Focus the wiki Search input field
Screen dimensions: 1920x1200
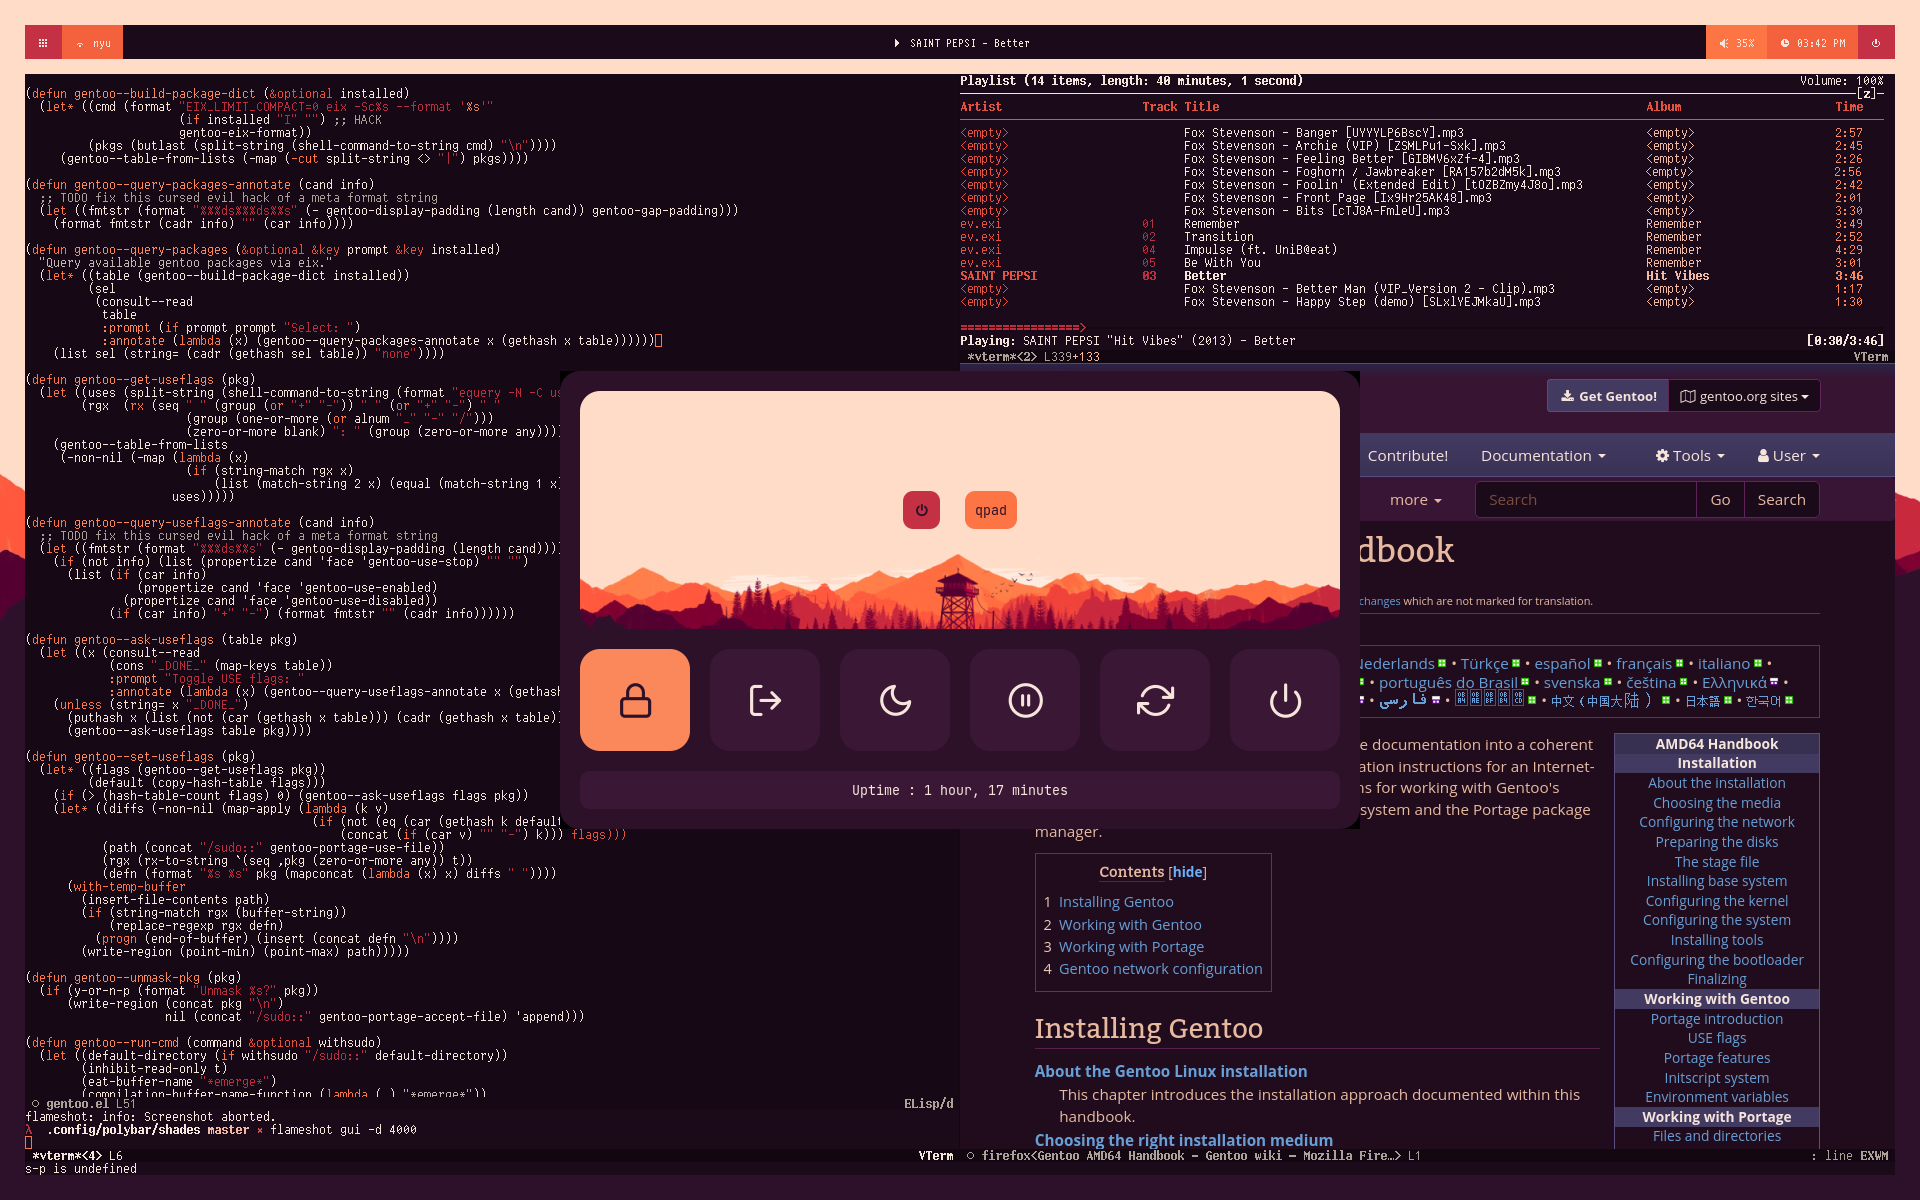pyautogui.click(x=1585, y=500)
